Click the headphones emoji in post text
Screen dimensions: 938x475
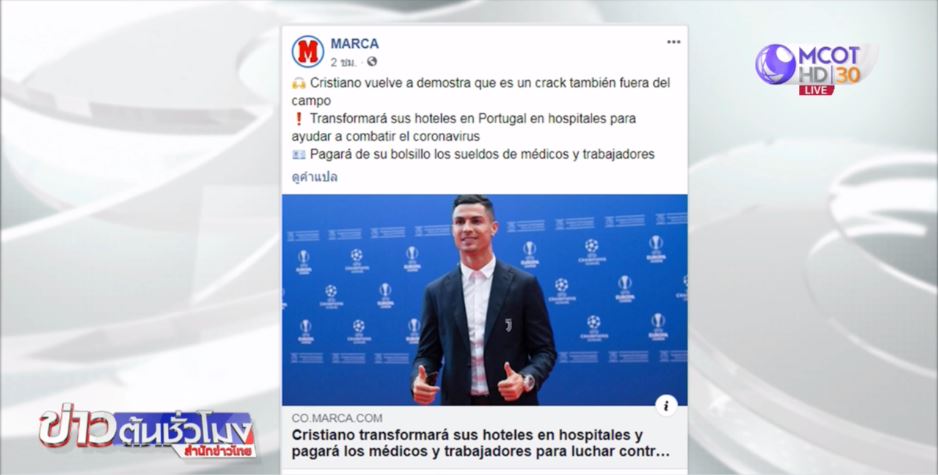pos(299,83)
